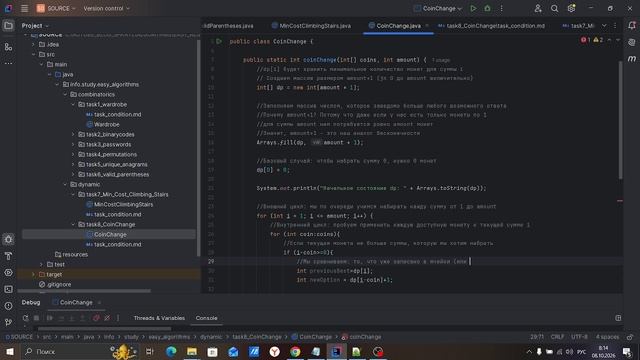
Task: Change debug panel layout settings
Action: point(618,318)
